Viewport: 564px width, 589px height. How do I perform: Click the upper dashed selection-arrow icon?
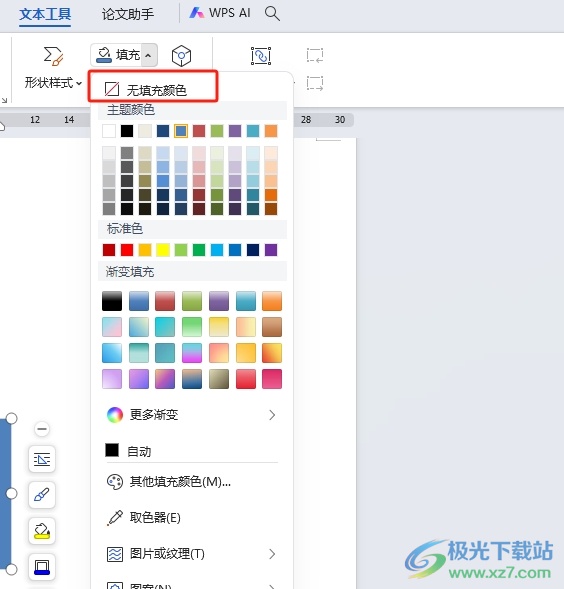point(315,55)
